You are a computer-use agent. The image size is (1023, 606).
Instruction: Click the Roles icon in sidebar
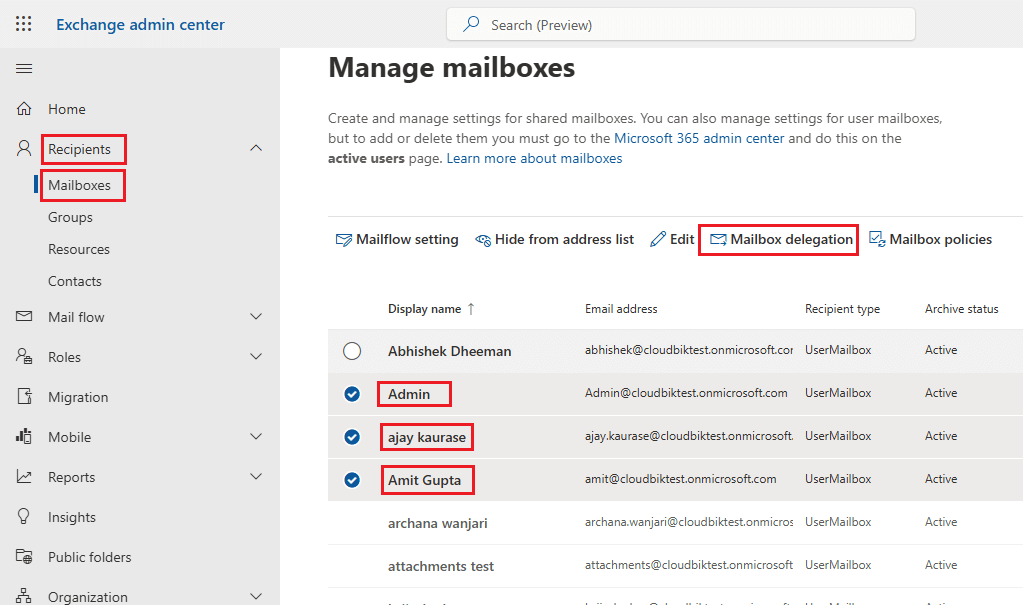(x=24, y=356)
